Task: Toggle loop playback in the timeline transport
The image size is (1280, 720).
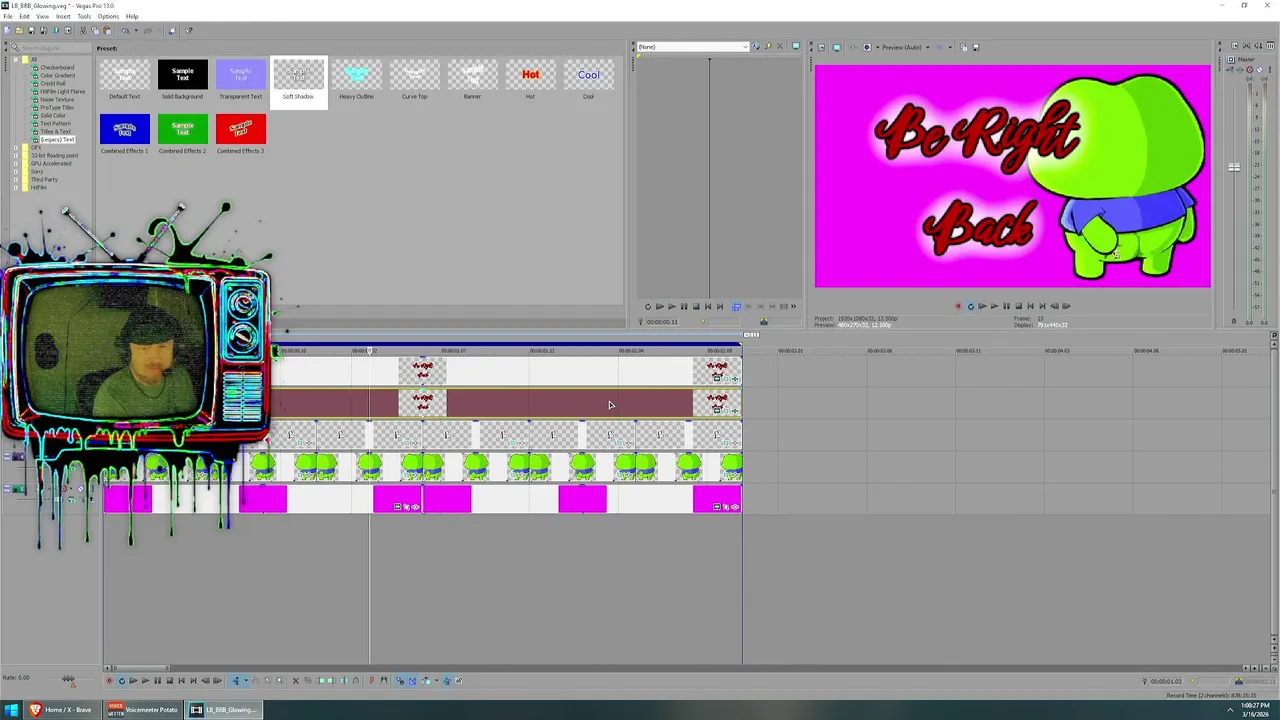Action: point(122,681)
